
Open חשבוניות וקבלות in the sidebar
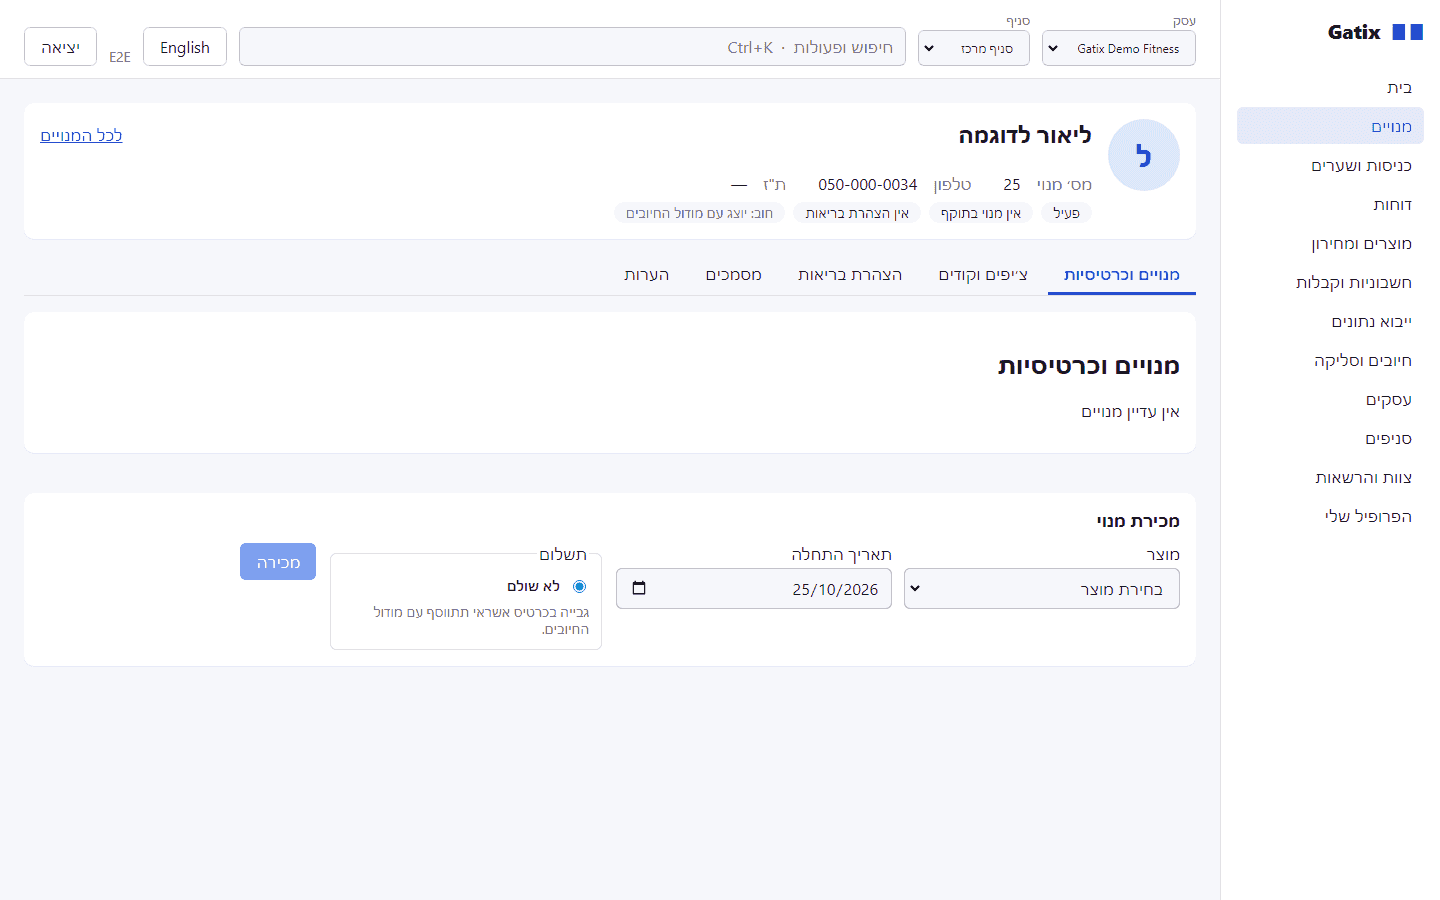point(1330,282)
